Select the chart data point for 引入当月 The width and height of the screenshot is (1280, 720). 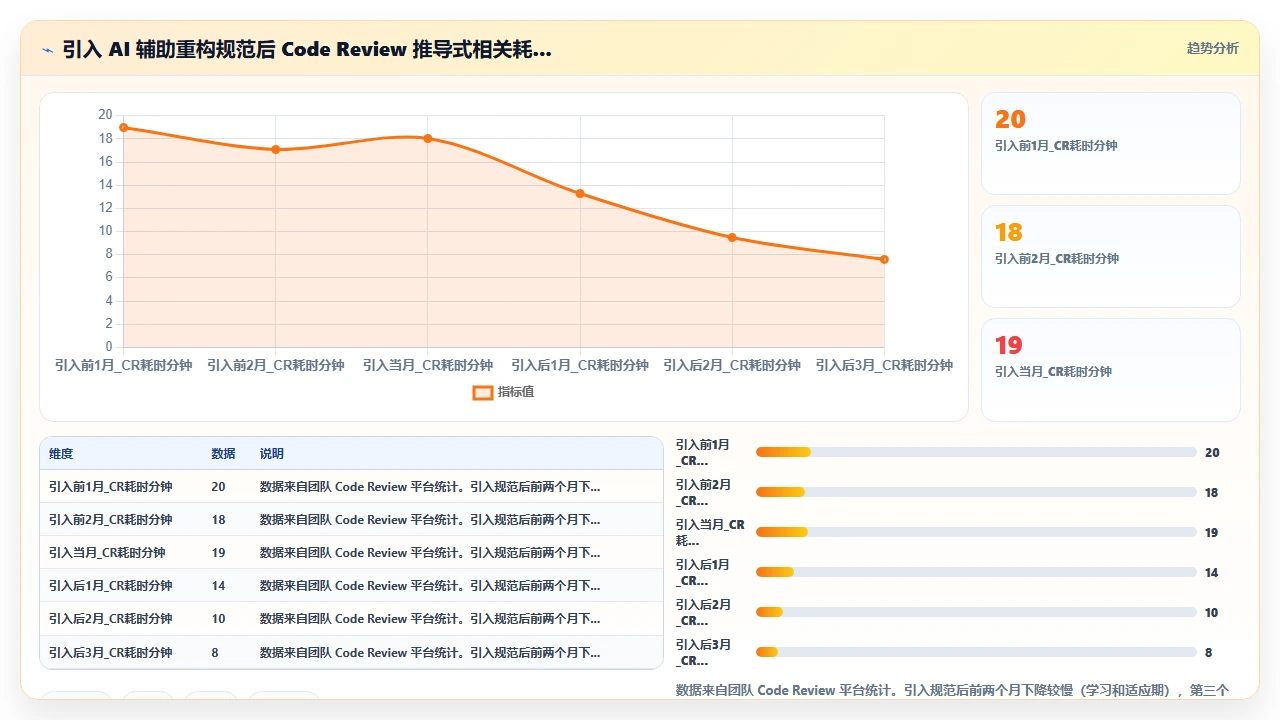click(x=428, y=138)
